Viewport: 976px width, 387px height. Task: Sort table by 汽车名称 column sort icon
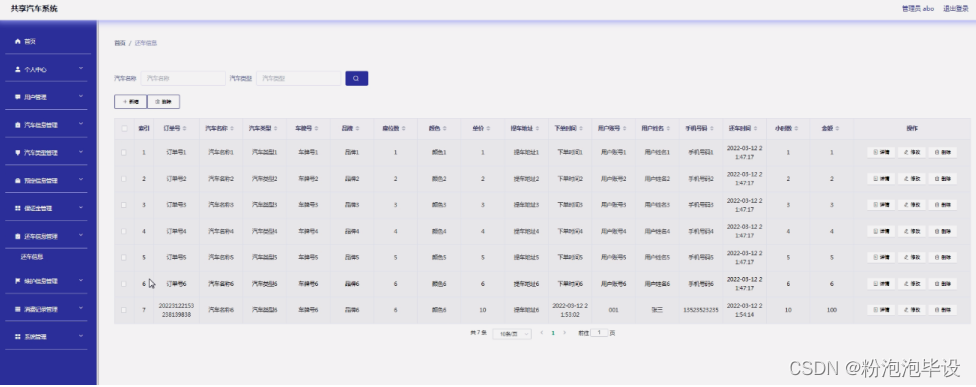pos(232,129)
